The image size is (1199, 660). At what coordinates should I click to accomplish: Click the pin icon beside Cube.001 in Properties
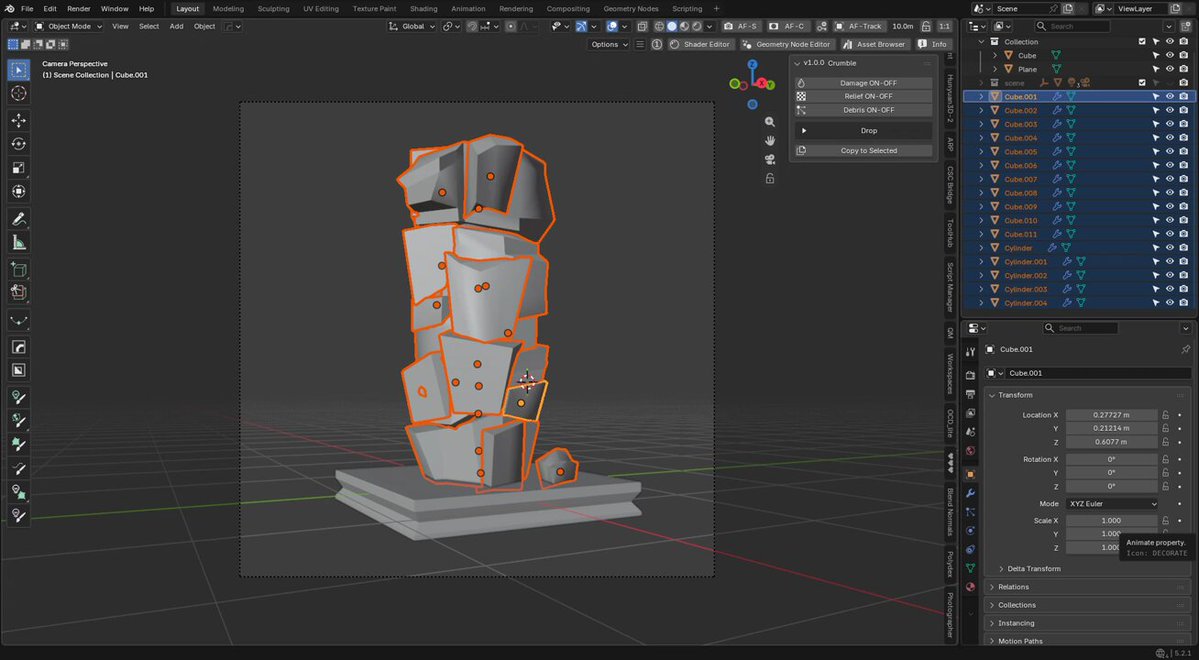(1184, 350)
